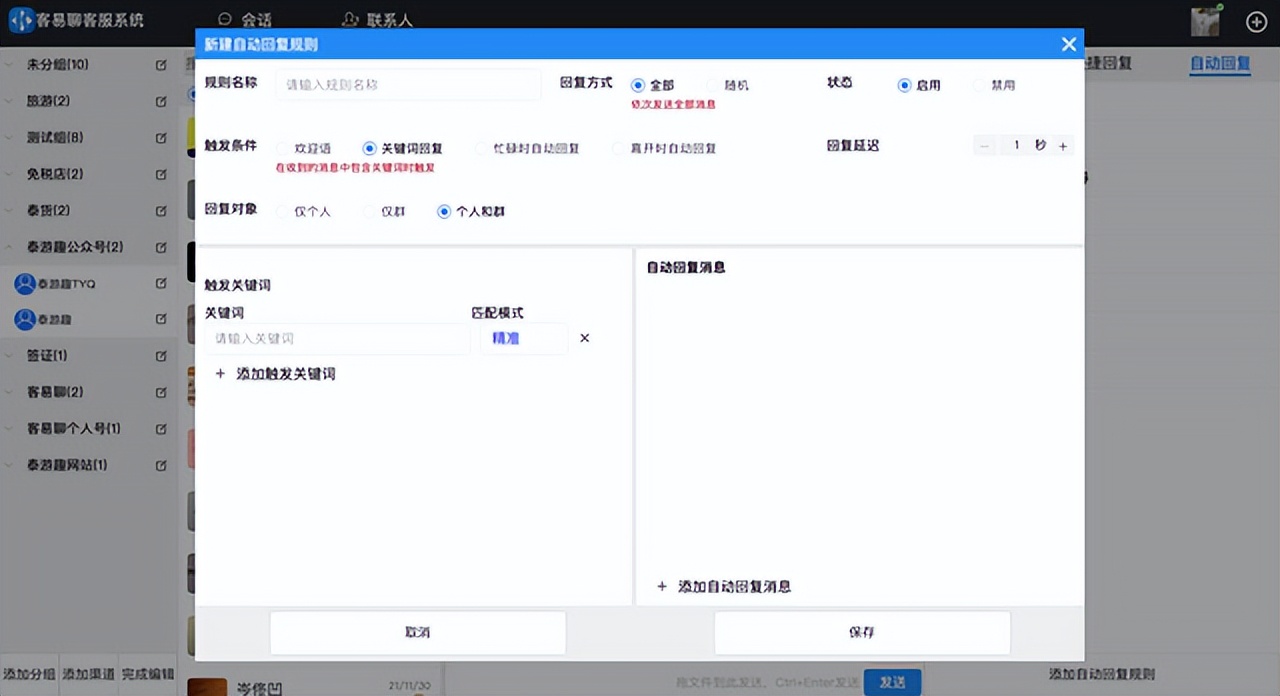Click the edit icon beside 免税店(2) group

[161, 174]
